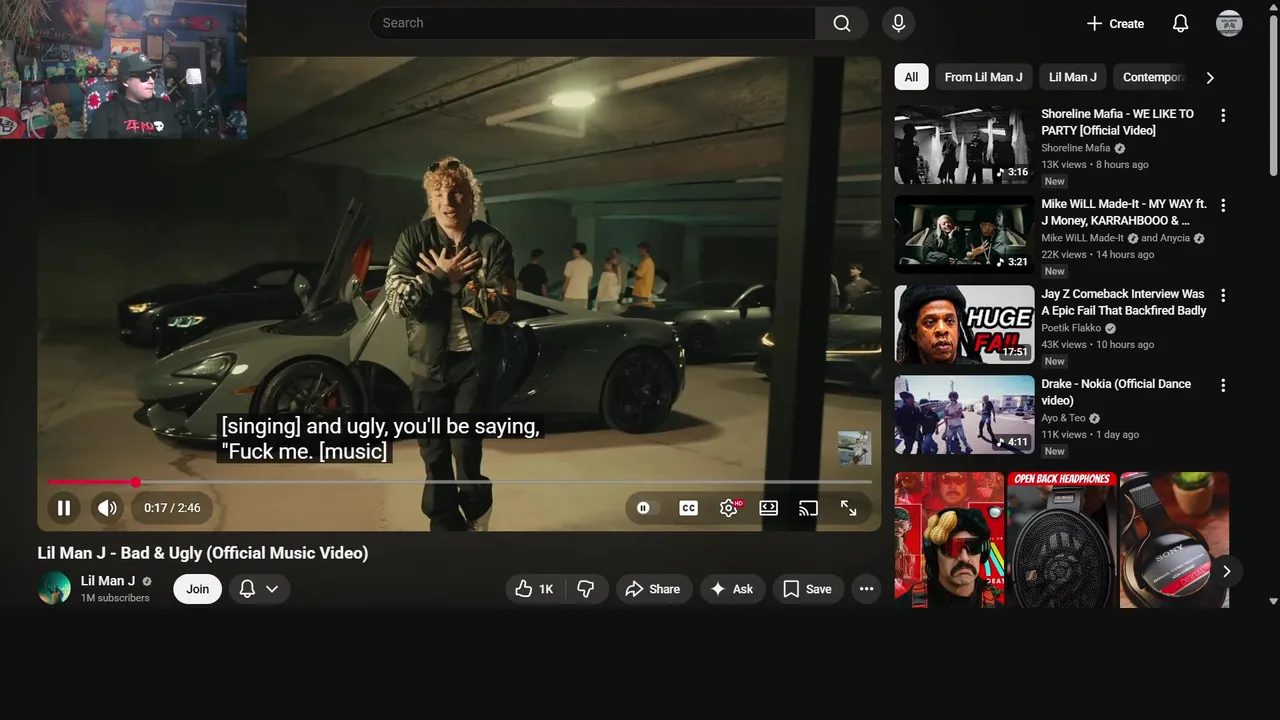Open the subscription notification bell dropdown
The image size is (1280, 720).
coord(259,589)
